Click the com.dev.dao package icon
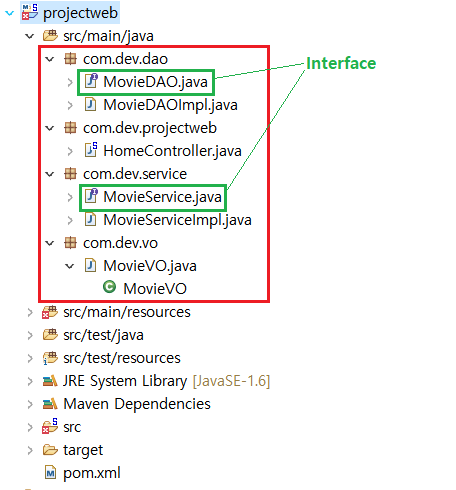The height and width of the screenshot is (490, 456). (70, 59)
